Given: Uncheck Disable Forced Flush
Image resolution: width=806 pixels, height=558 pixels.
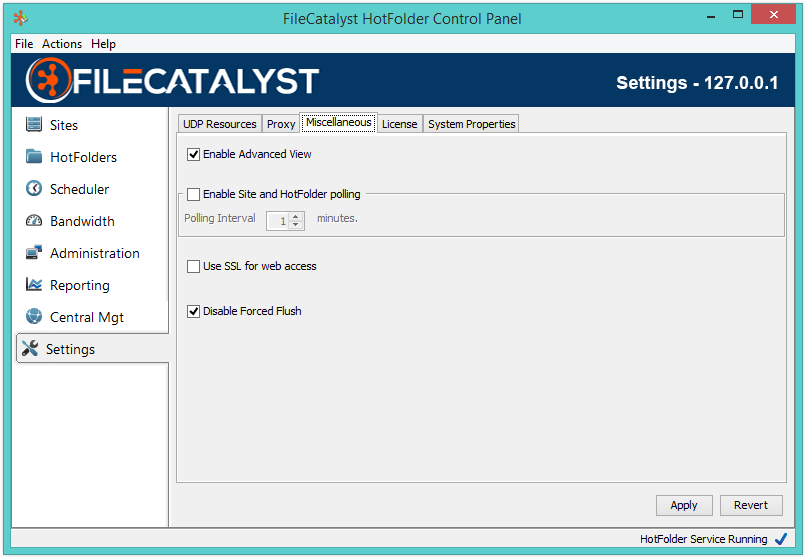Looking at the screenshot, I should click(x=193, y=311).
